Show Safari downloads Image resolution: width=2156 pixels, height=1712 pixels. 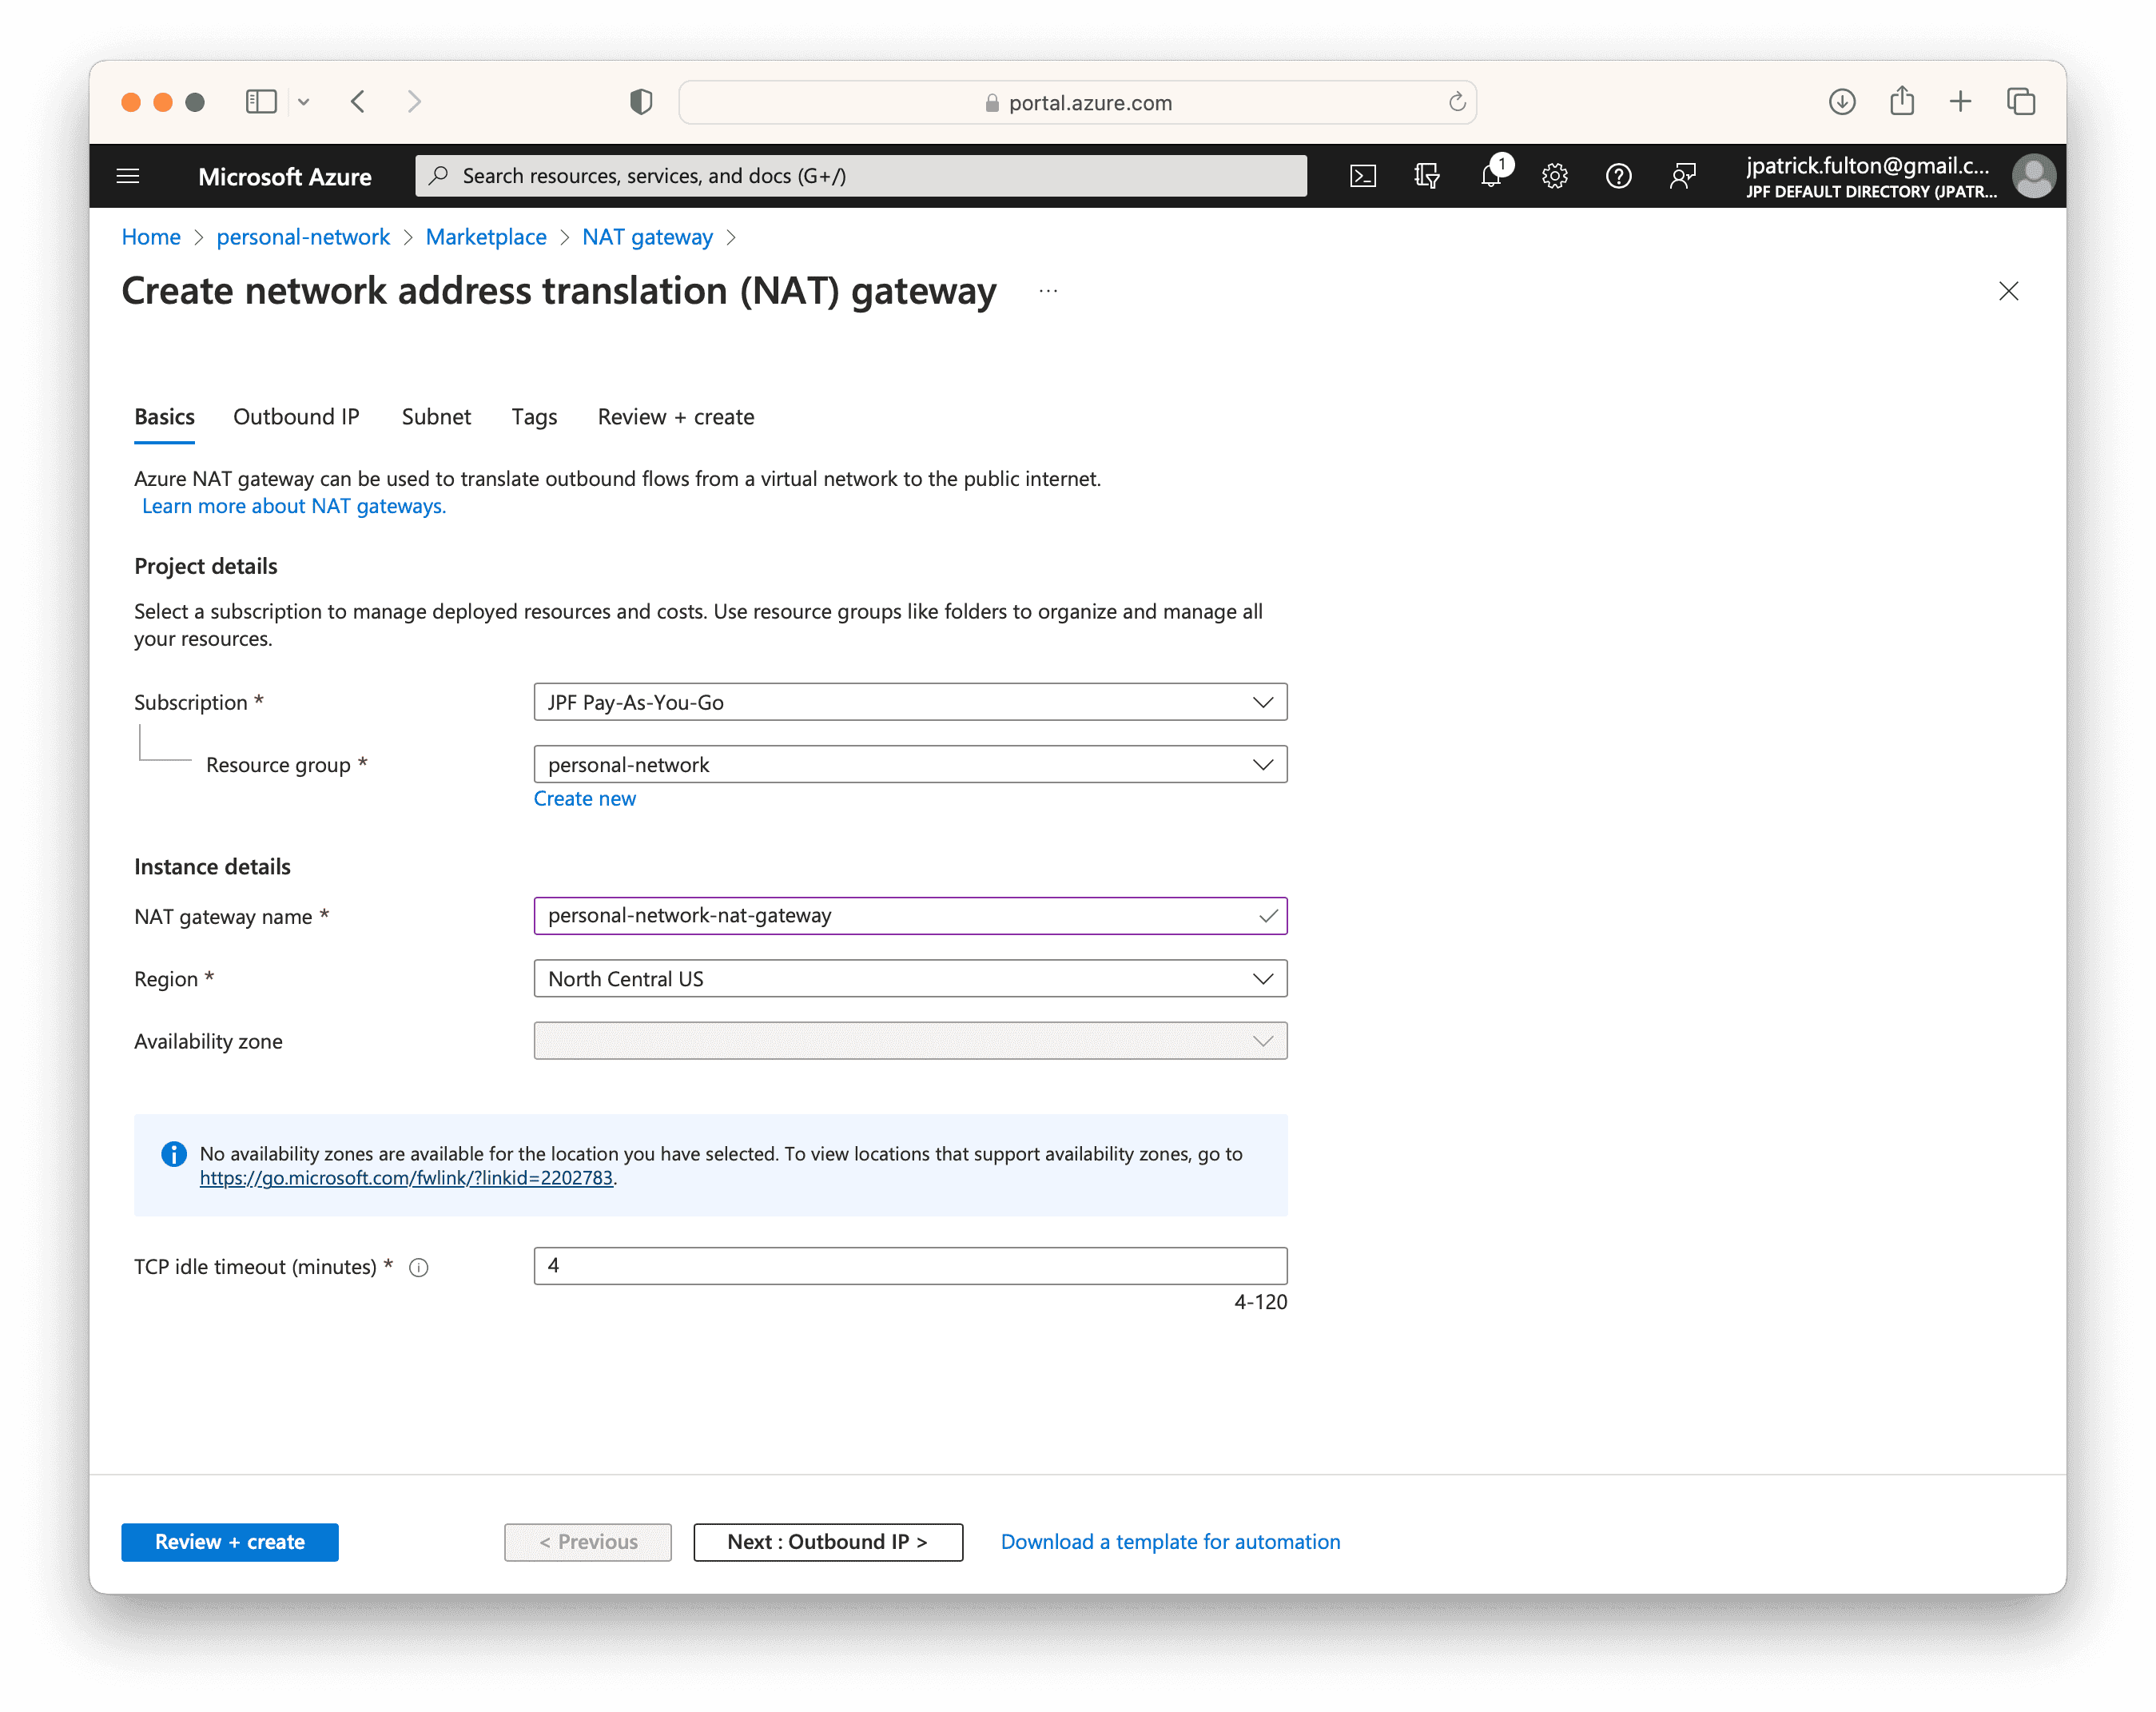pyautogui.click(x=1842, y=102)
